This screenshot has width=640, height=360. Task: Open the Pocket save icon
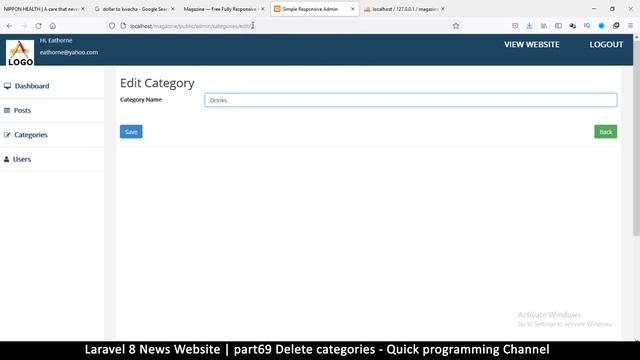coord(515,26)
